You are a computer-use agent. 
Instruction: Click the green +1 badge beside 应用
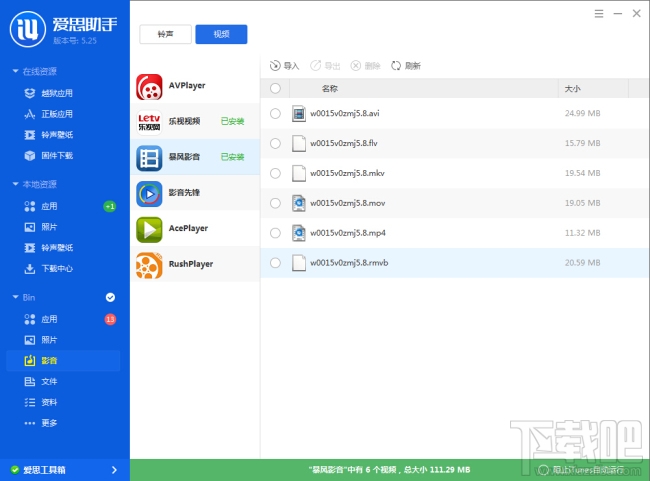point(110,206)
